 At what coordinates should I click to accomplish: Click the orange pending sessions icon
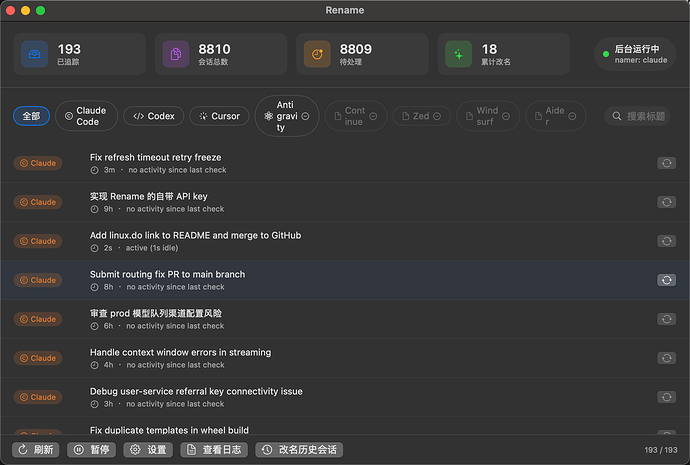[317, 54]
